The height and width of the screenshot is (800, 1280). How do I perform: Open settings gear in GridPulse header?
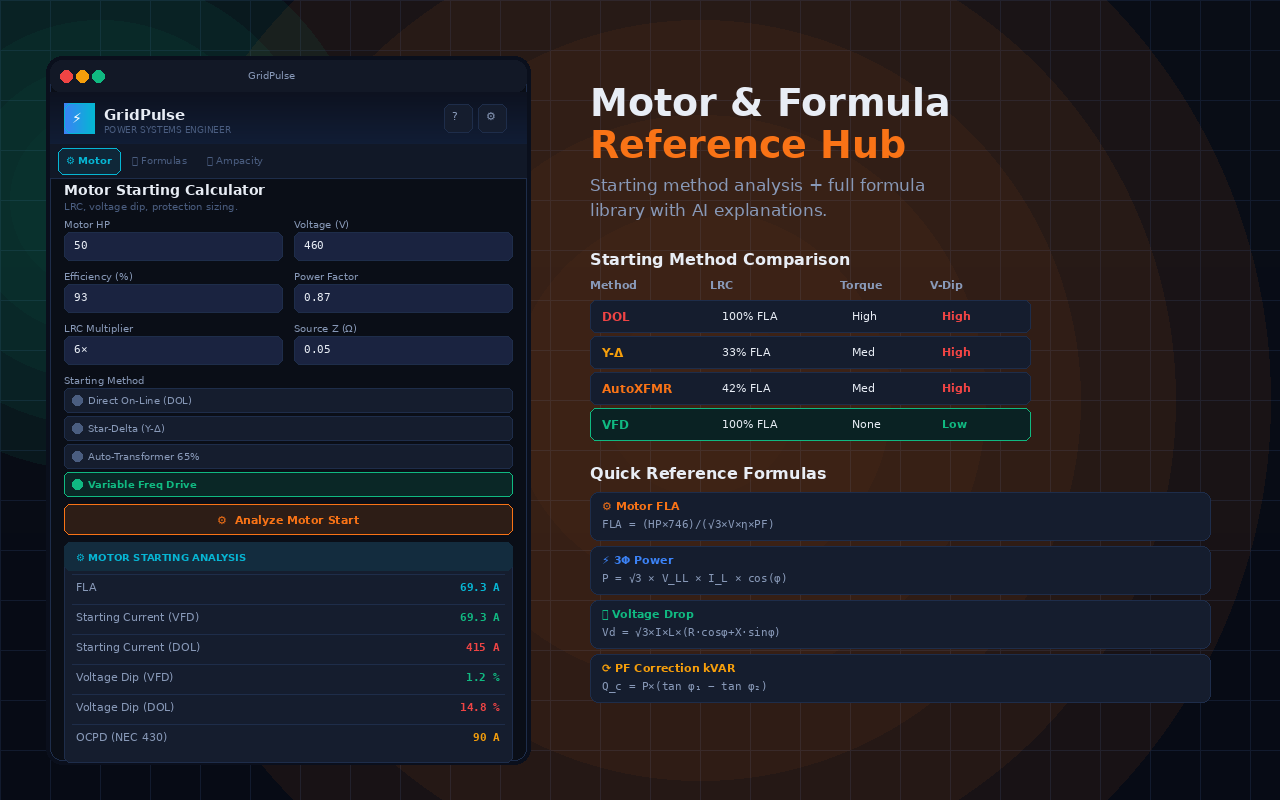click(492, 118)
